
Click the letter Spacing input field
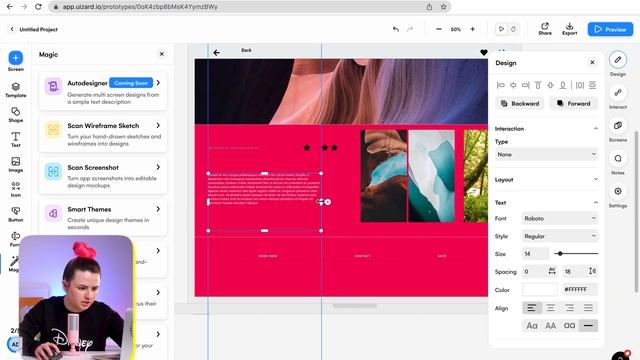click(x=533, y=271)
